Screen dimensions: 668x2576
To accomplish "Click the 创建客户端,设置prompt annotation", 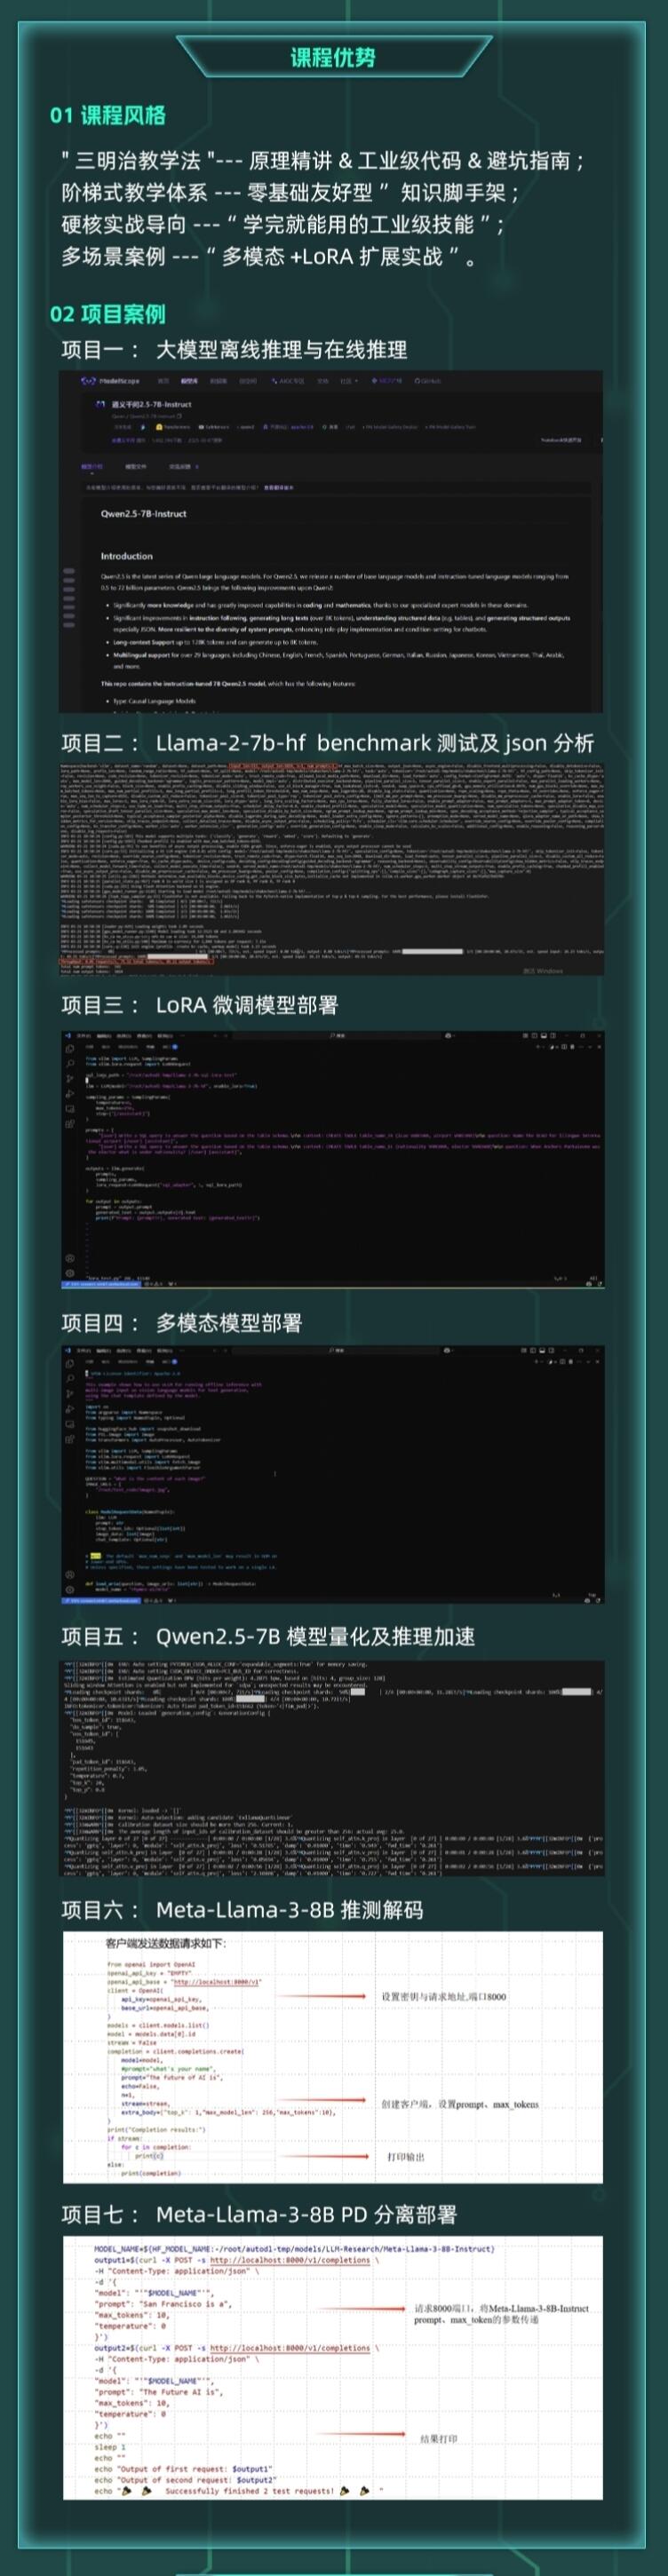I will [x=460, y=2104].
